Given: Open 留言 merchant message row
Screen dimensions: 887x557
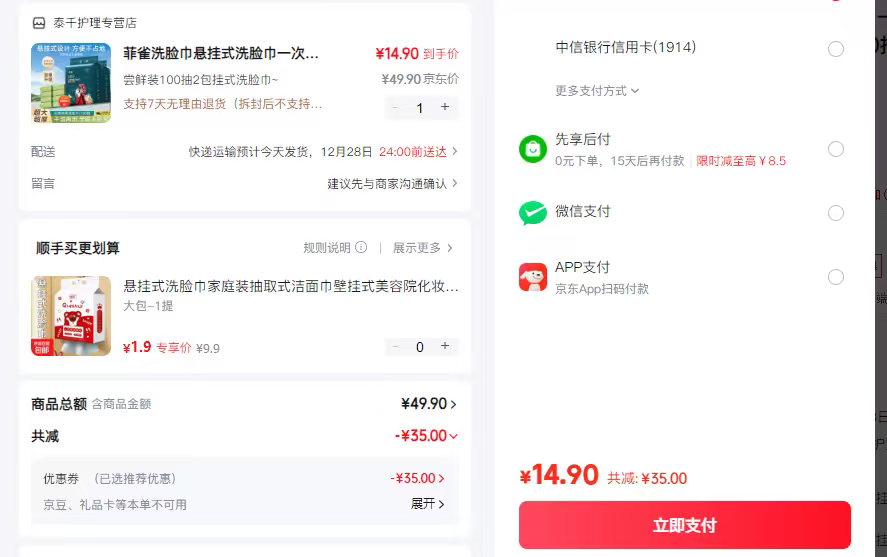Looking at the screenshot, I should 244,184.
